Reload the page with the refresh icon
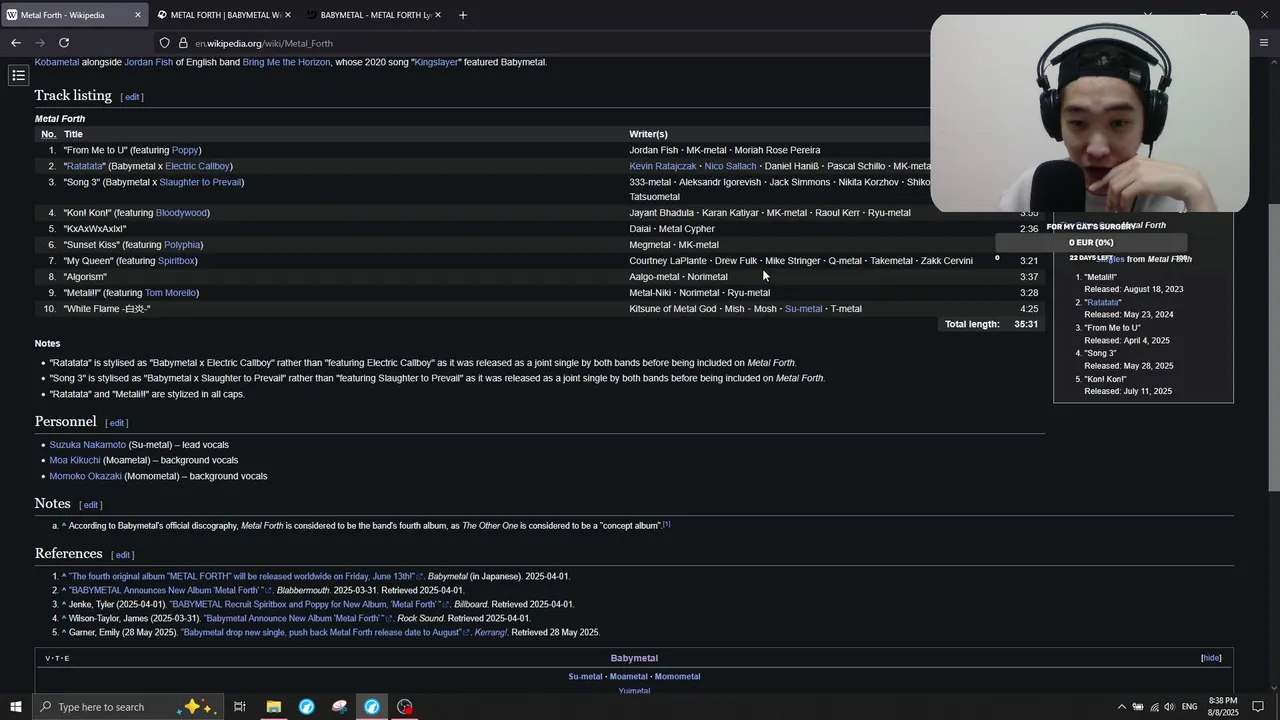1280x720 pixels. (x=64, y=43)
